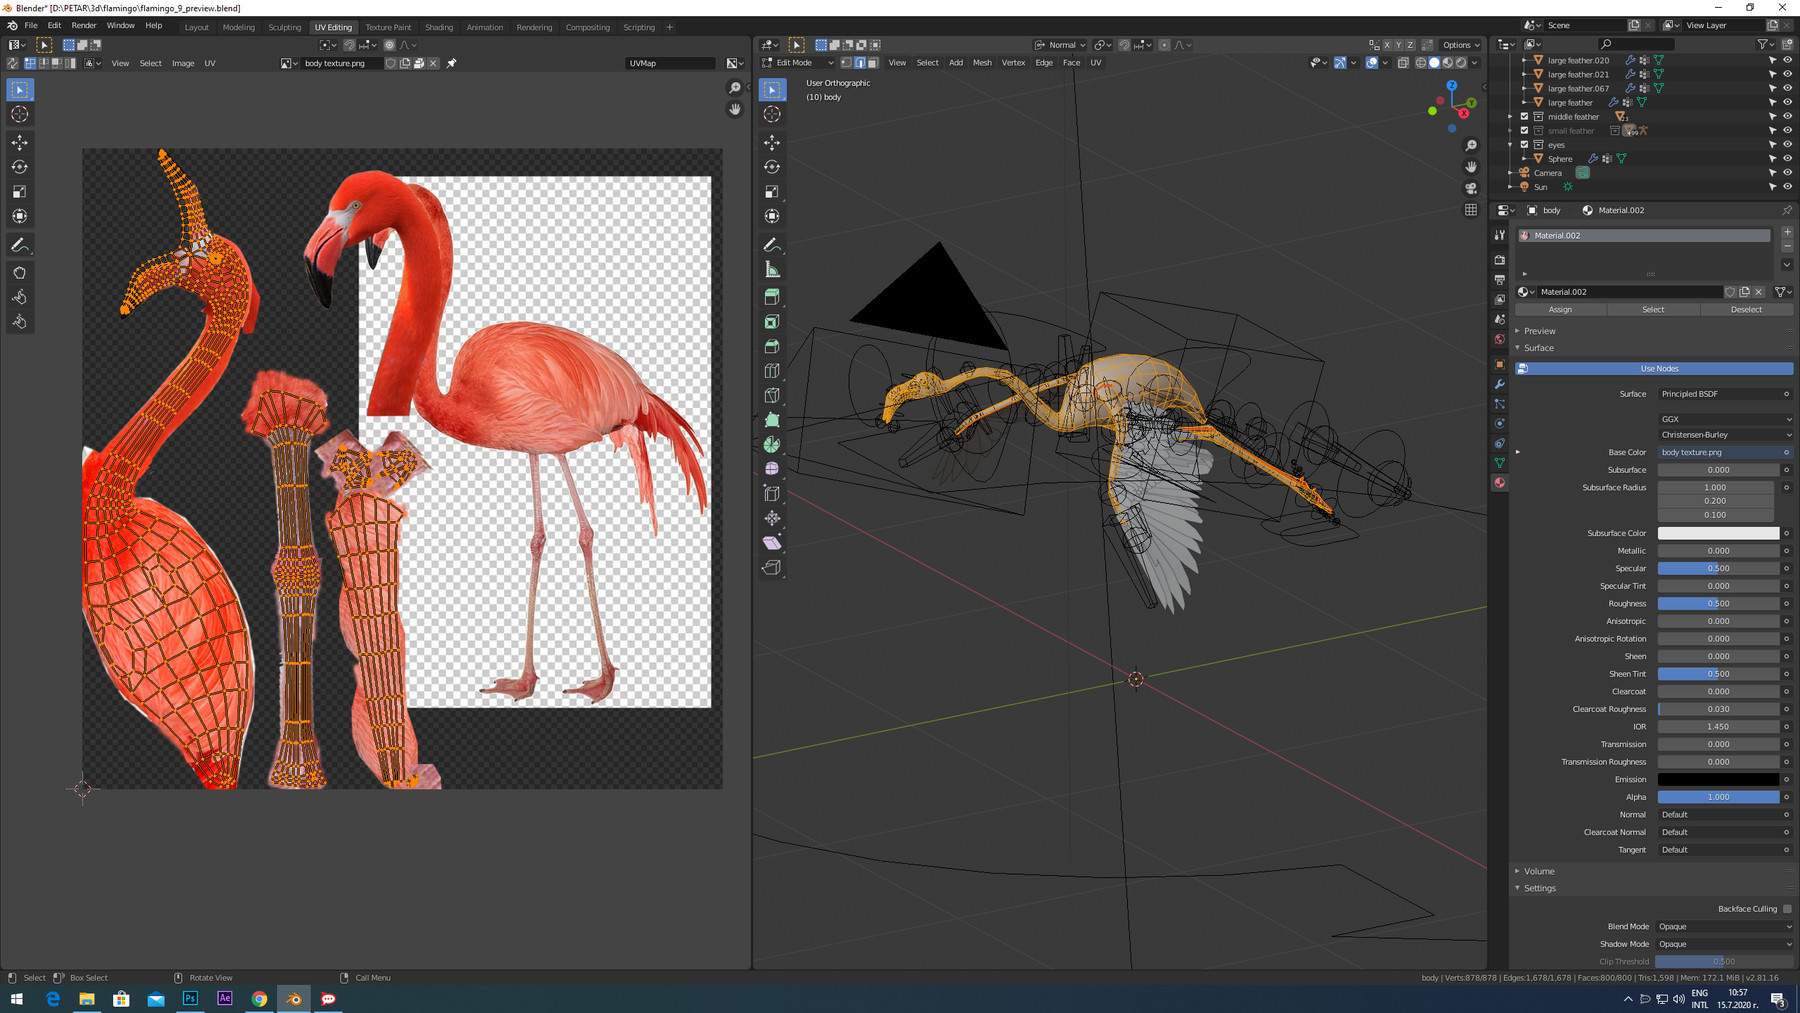The width and height of the screenshot is (1800, 1013).
Task: Uncheck the eyes collection checkbox
Action: pos(1525,144)
